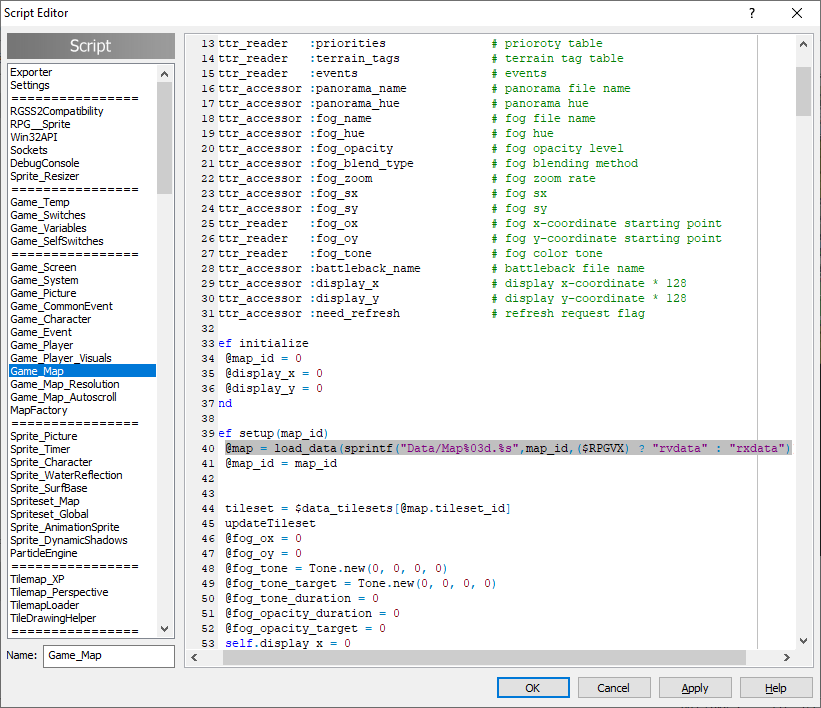Open the Spriteset_Map script
This screenshot has width=821, height=708.
coord(45,501)
